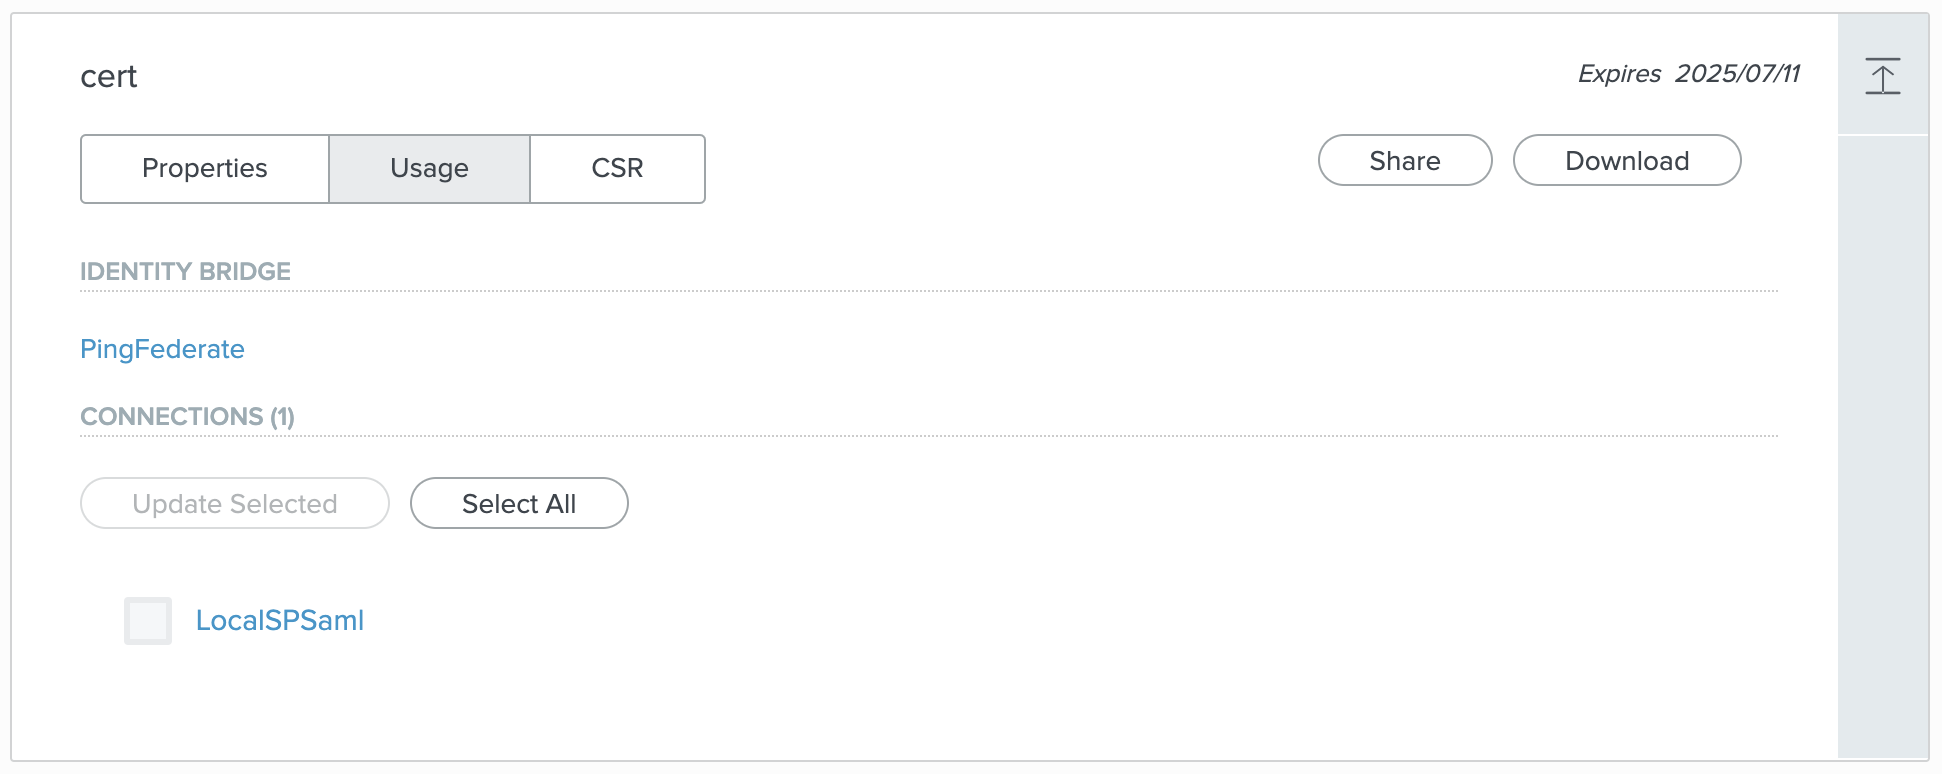Select the certificate Usage view
Image resolution: width=1942 pixels, height=774 pixels.
point(429,168)
